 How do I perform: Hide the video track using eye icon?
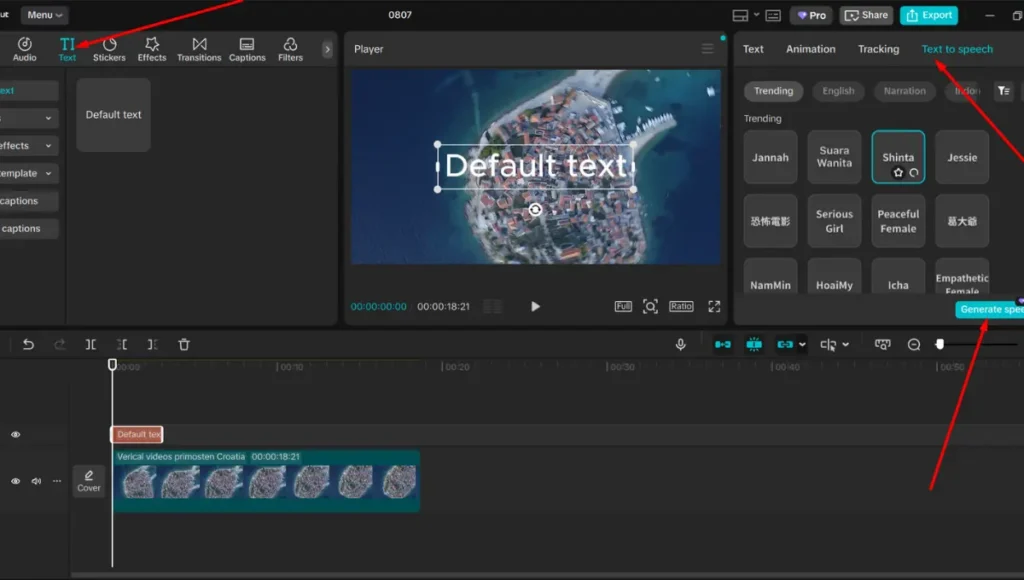(x=15, y=481)
